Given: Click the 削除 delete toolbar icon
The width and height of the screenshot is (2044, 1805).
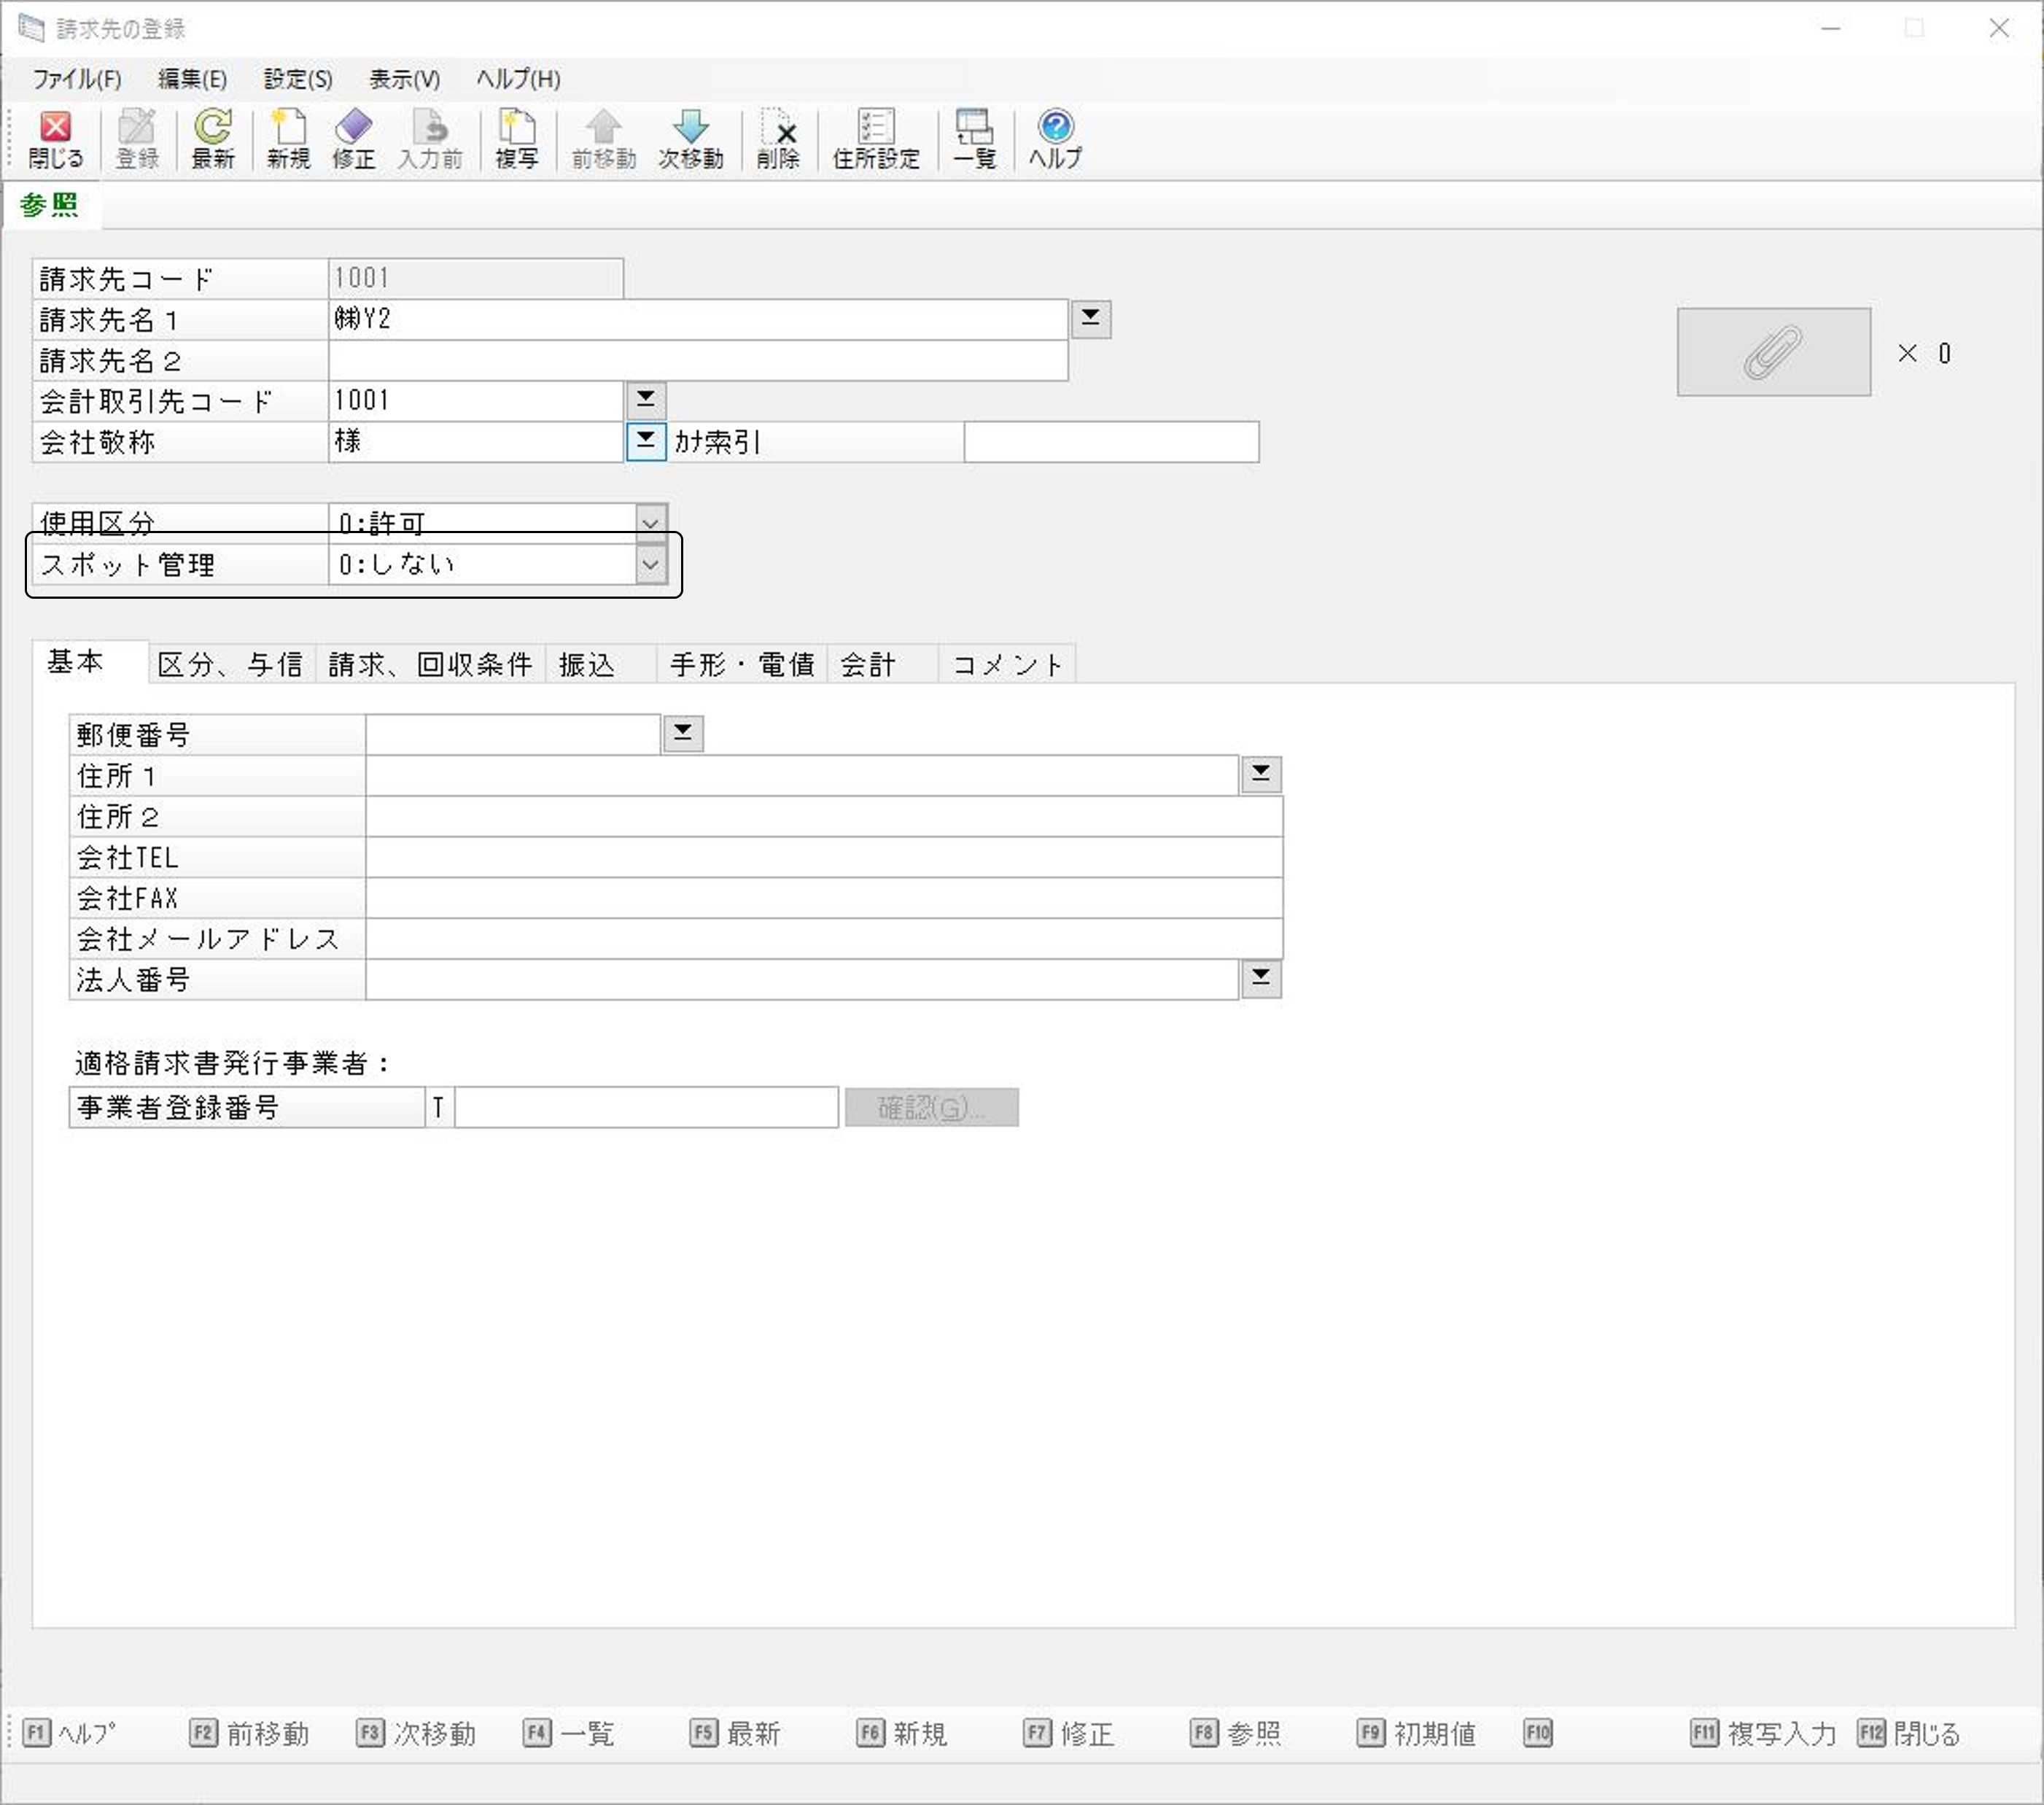Looking at the screenshot, I should (x=777, y=138).
